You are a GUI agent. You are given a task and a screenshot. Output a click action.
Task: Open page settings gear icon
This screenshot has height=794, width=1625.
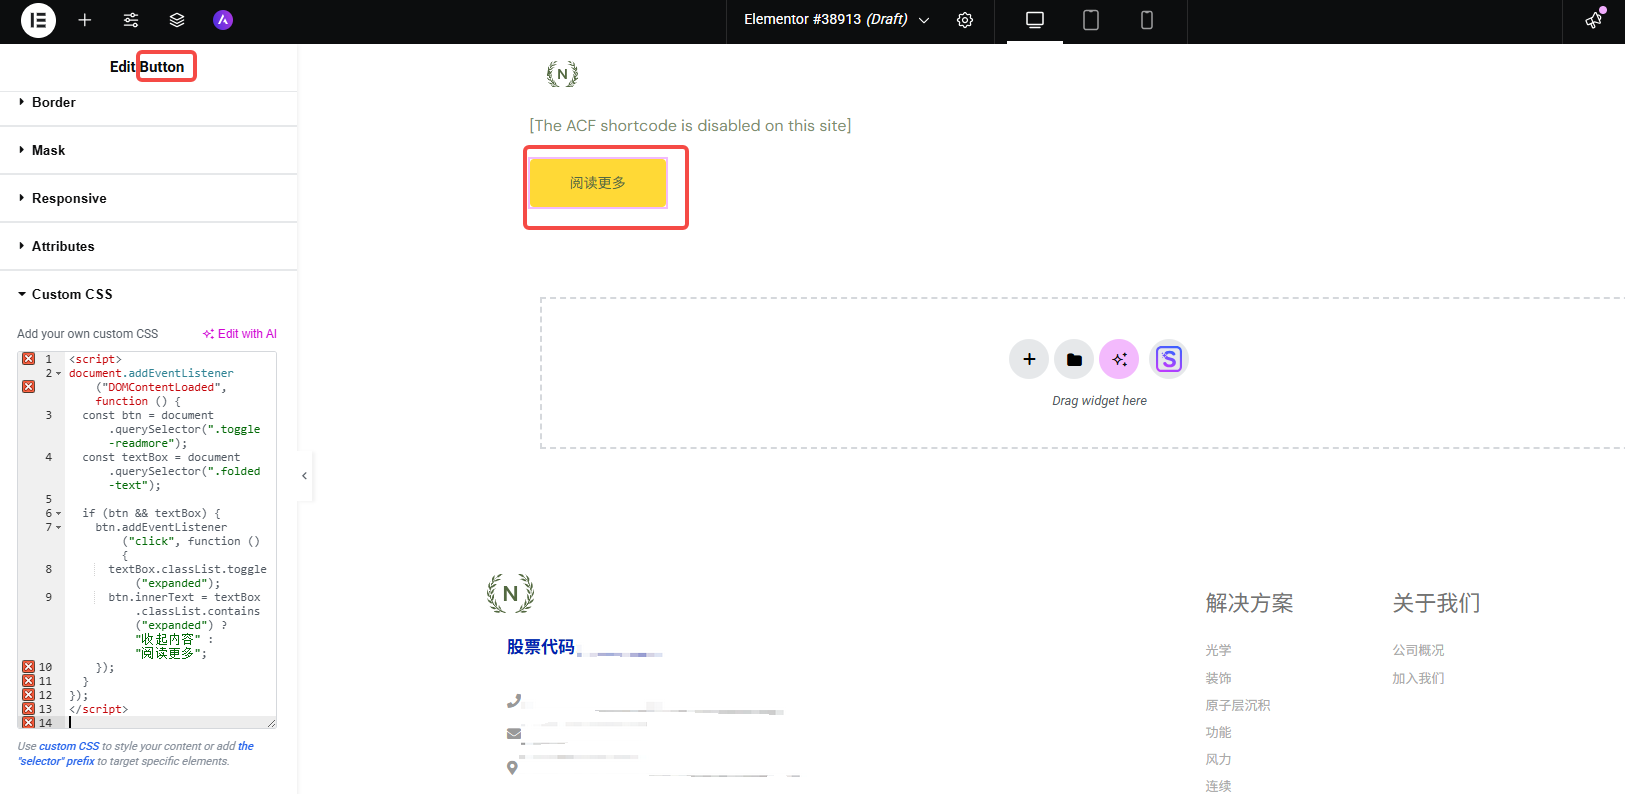[965, 20]
